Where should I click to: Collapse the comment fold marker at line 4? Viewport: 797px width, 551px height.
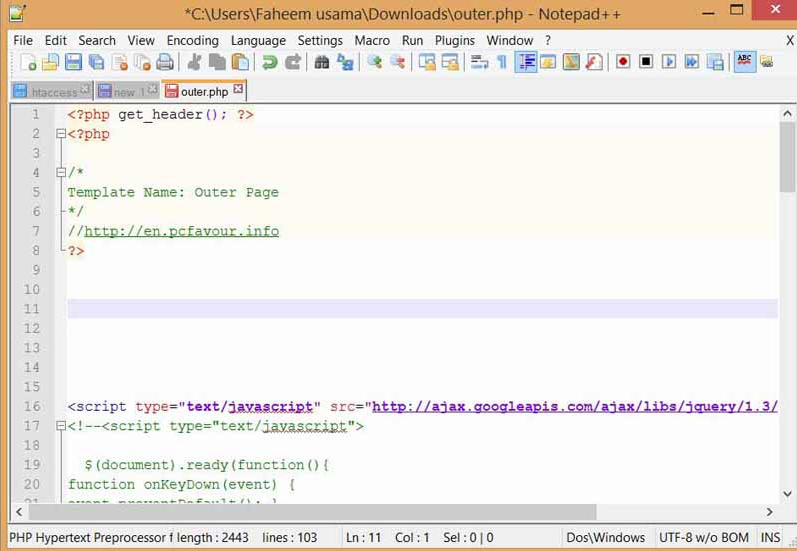60,172
